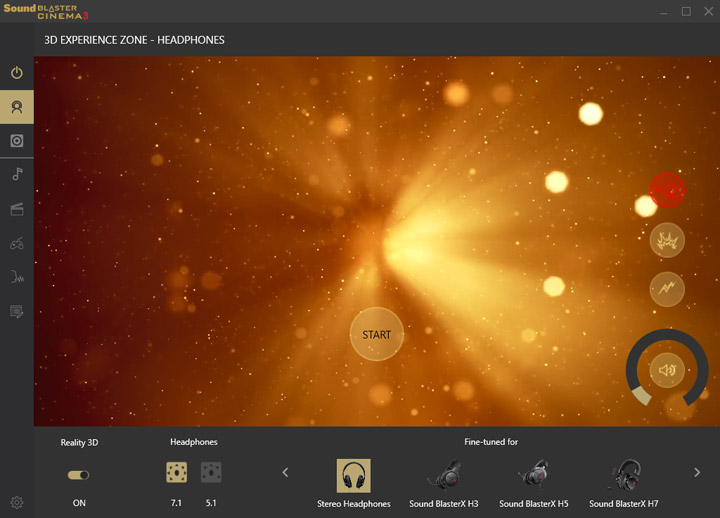Choose Sound BlasterX H5 headset

pyautogui.click(x=534, y=475)
